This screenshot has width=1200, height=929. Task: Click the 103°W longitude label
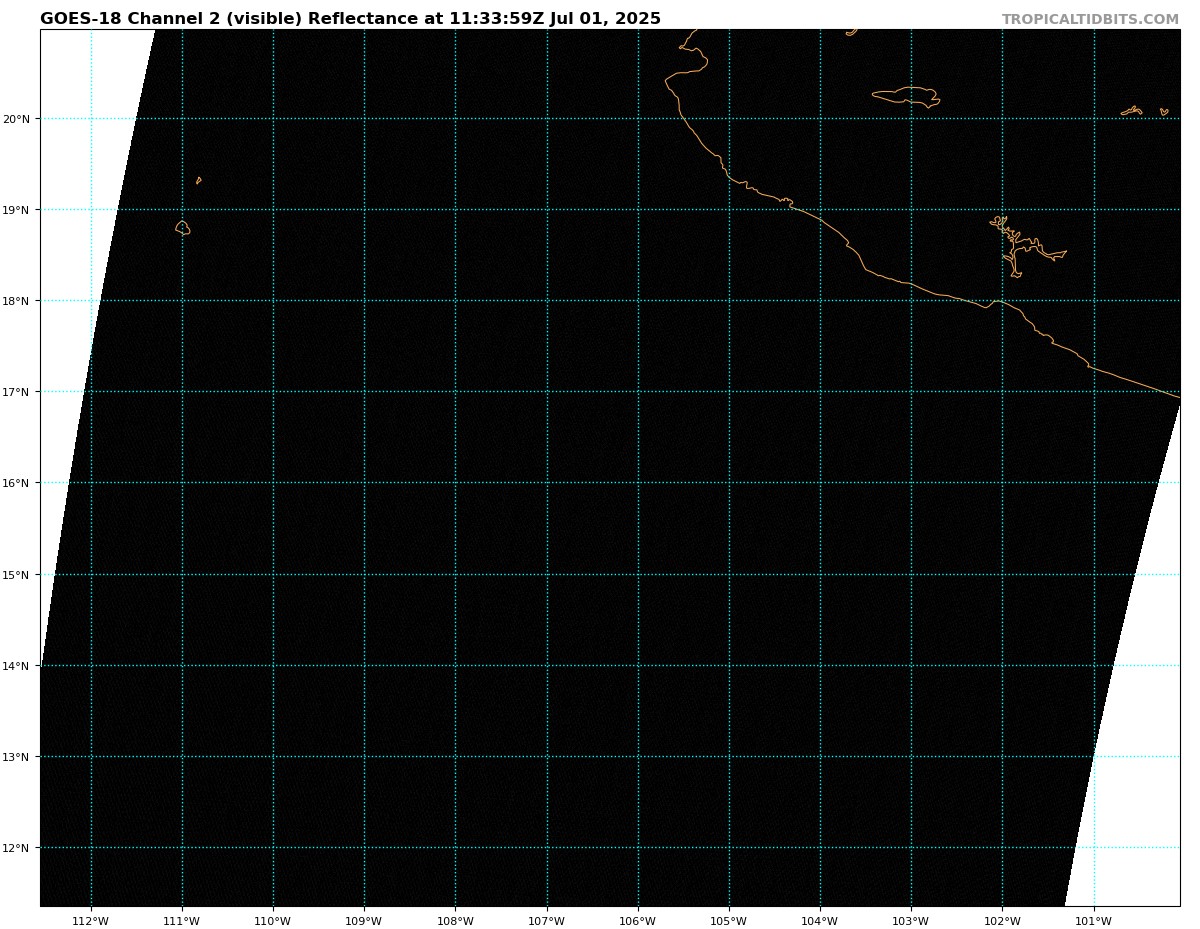point(911,921)
